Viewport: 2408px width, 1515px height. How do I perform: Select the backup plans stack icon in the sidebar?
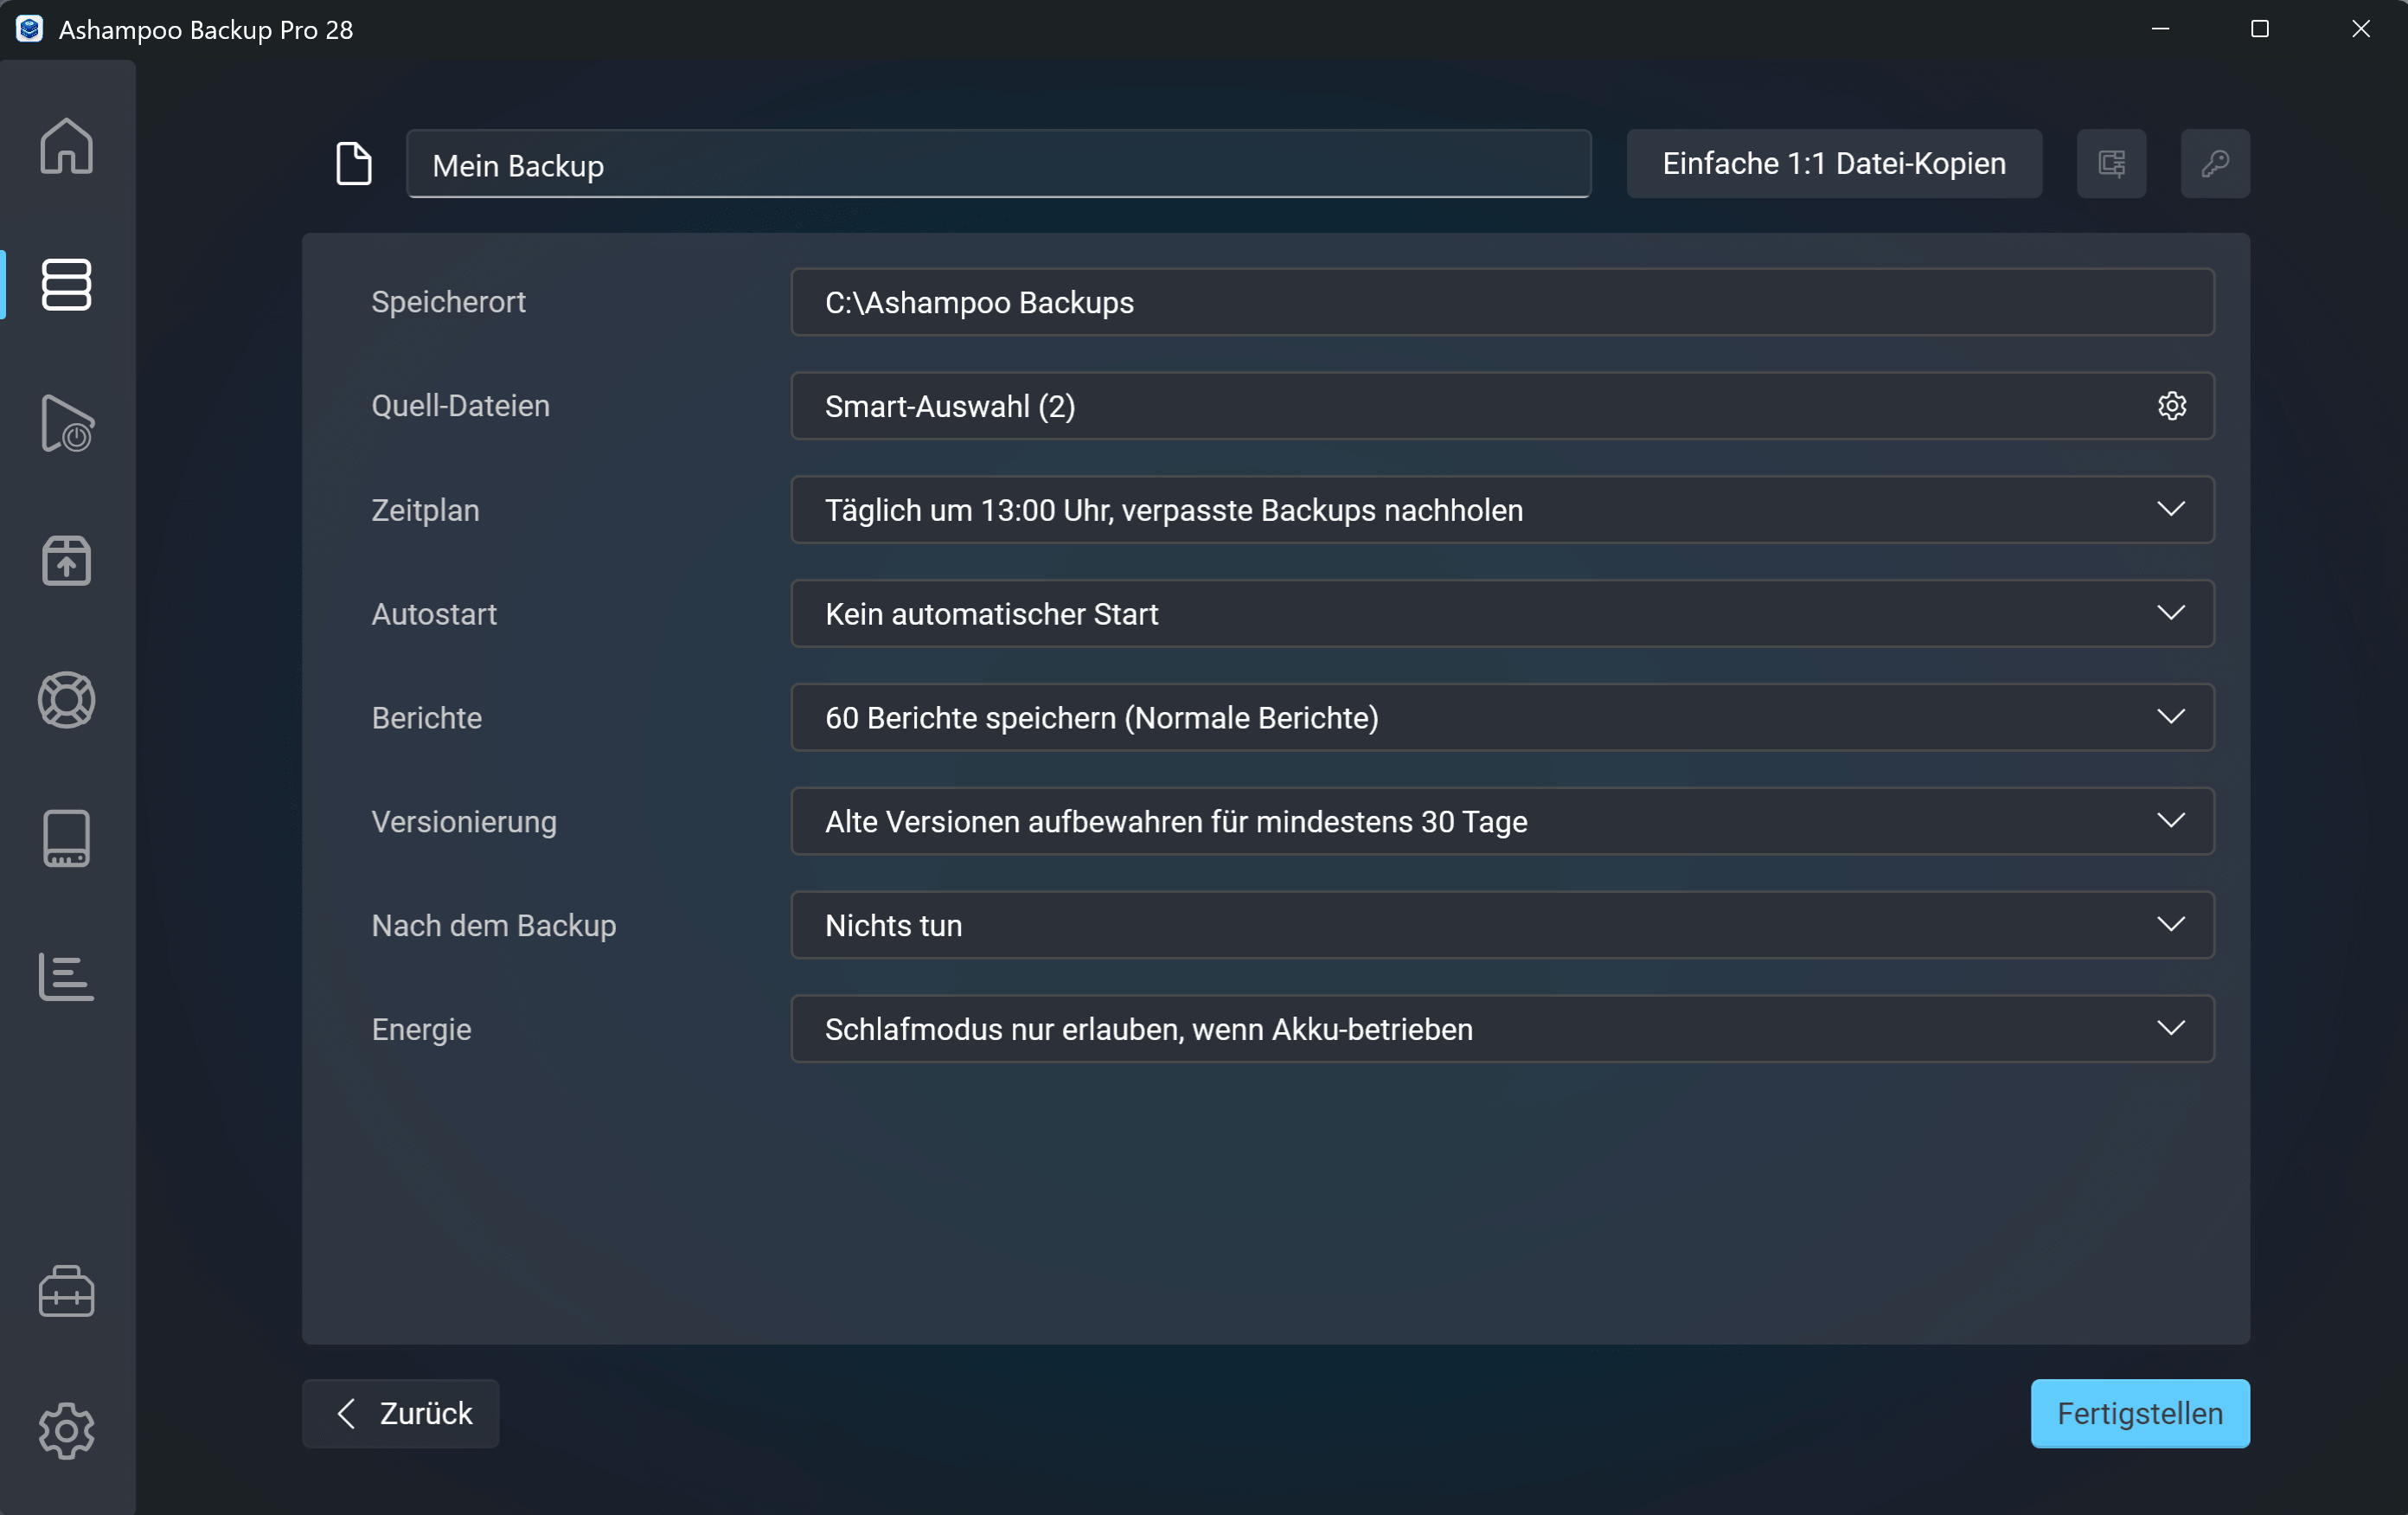pos(67,285)
